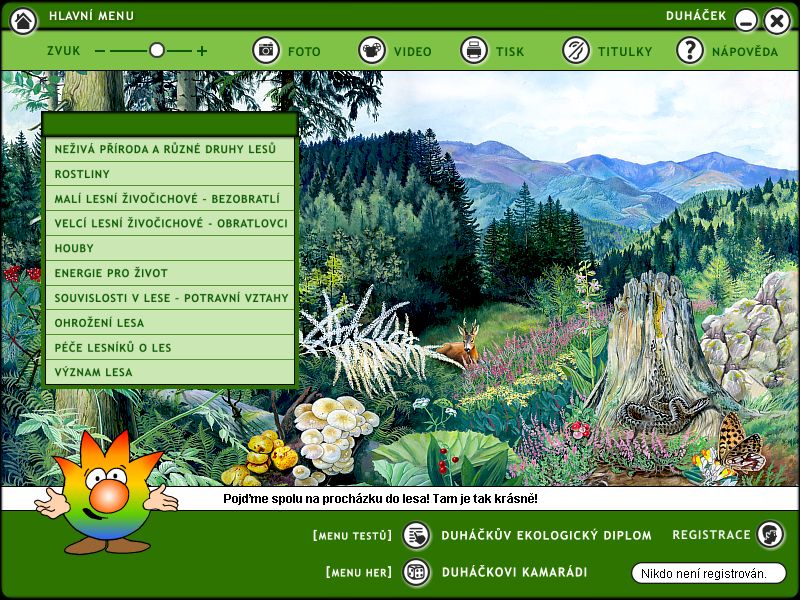Screen dimensions: 800x600
Task: Click the Nápověda label
Action: [x=745, y=52]
